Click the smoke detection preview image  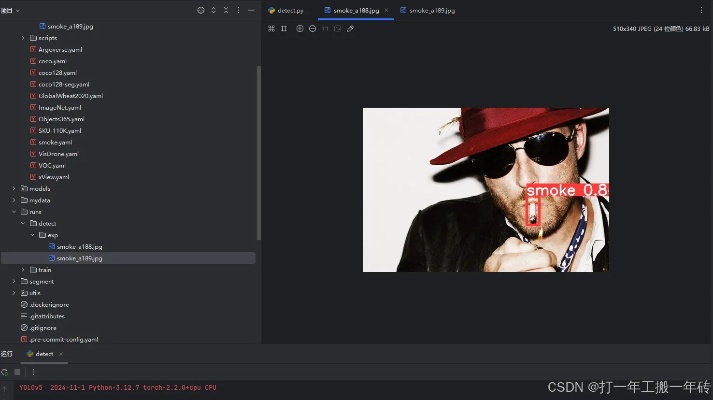tap(486, 190)
